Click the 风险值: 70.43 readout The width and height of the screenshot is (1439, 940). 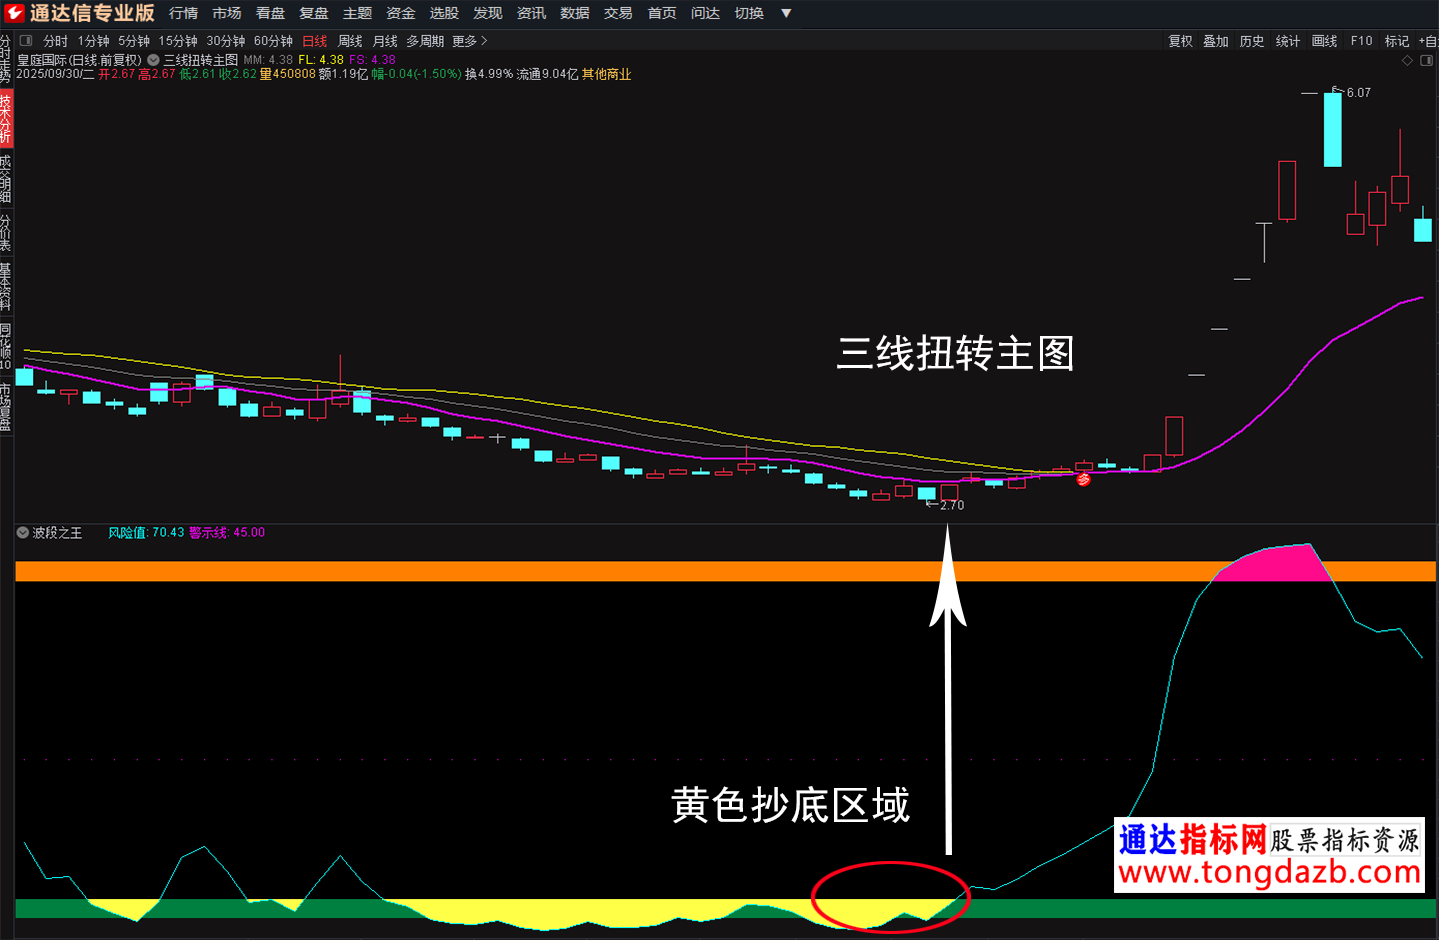[x=146, y=533]
